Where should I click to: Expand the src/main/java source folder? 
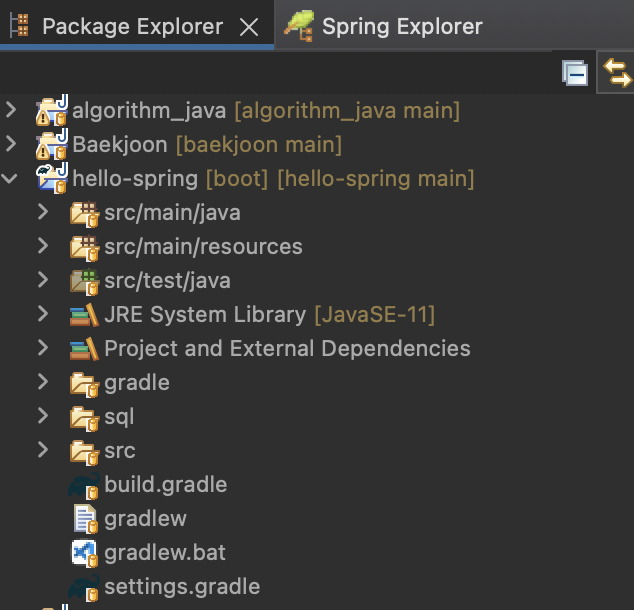point(43,211)
